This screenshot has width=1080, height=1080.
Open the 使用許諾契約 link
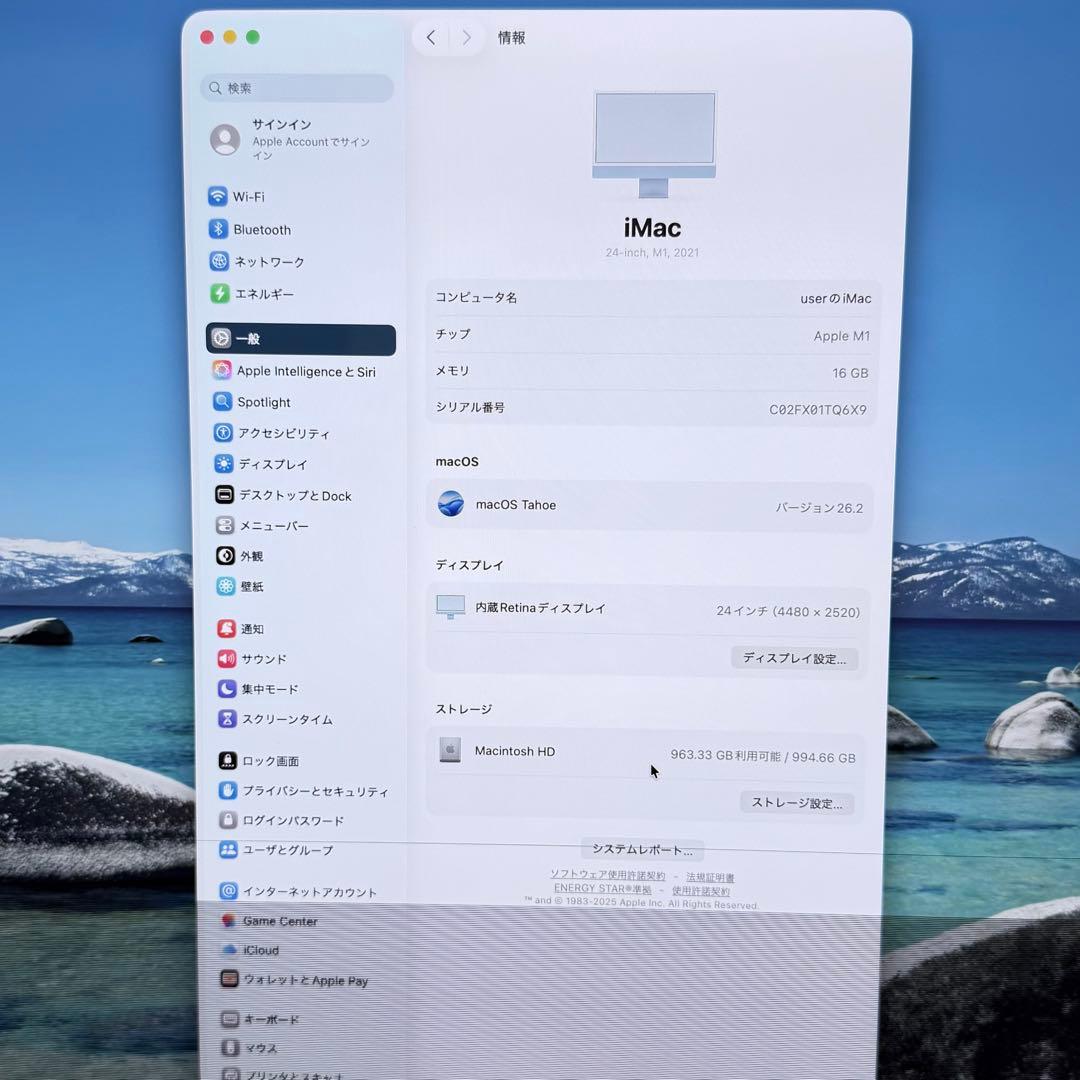point(701,891)
